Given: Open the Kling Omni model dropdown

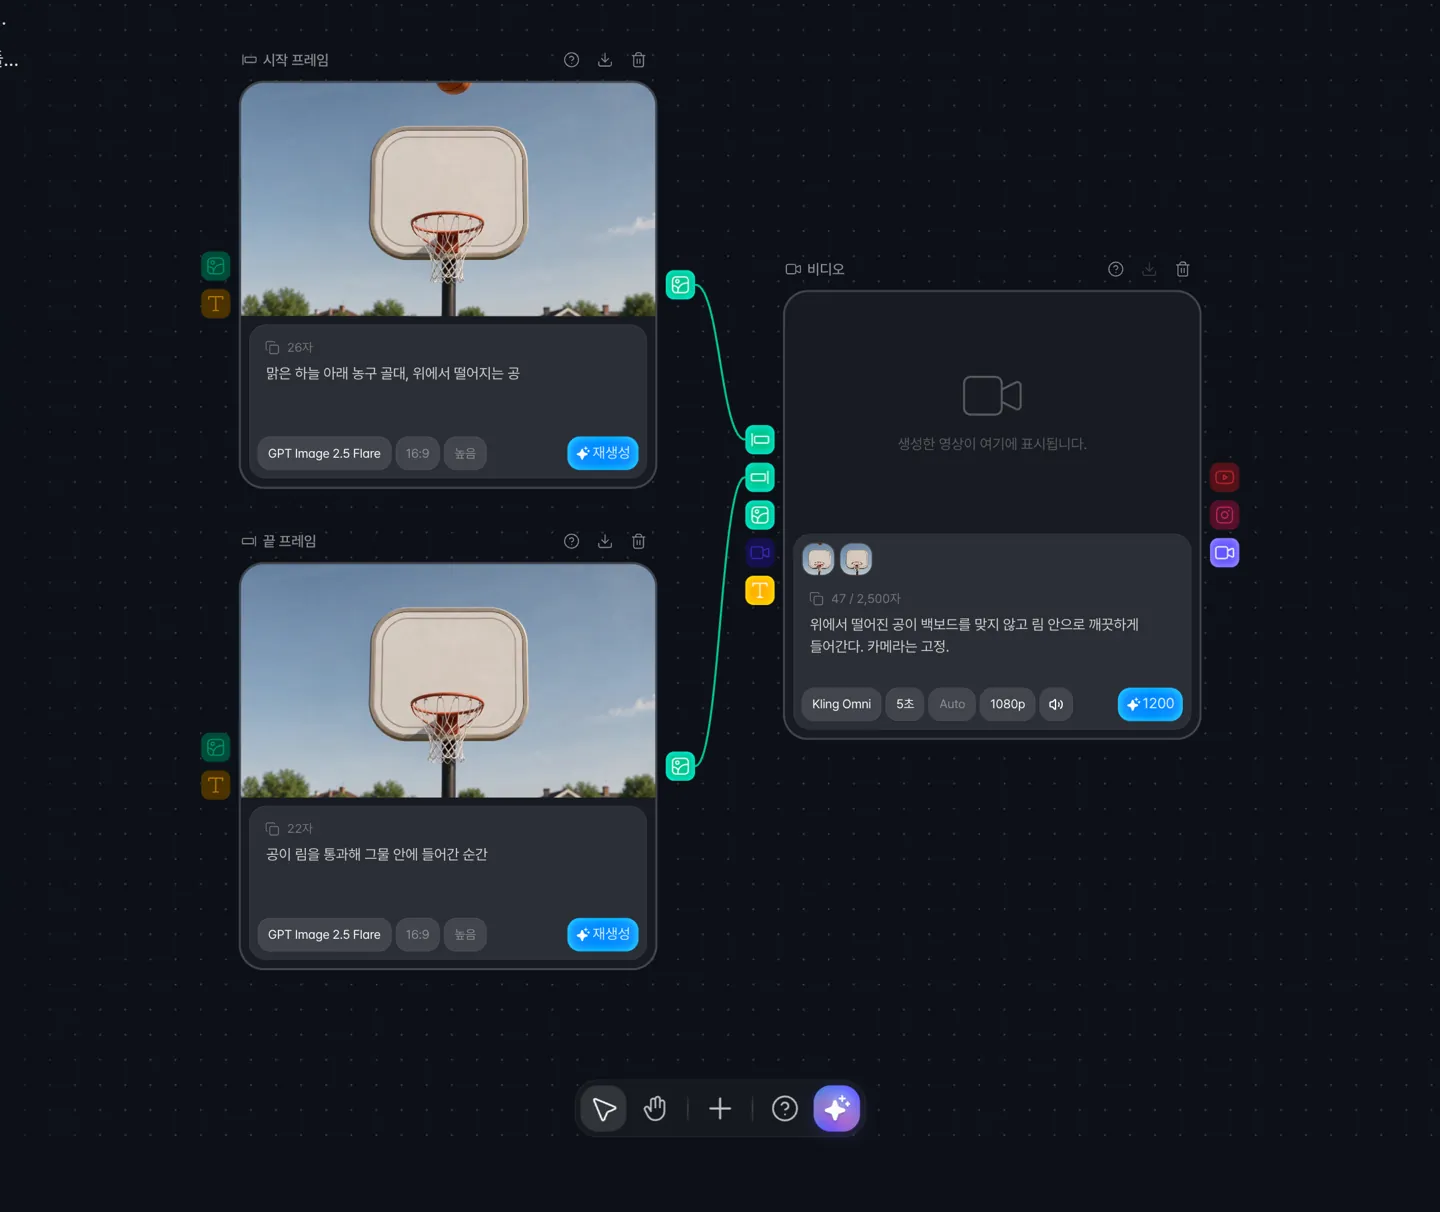Looking at the screenshot, I should tap(841, 704).
